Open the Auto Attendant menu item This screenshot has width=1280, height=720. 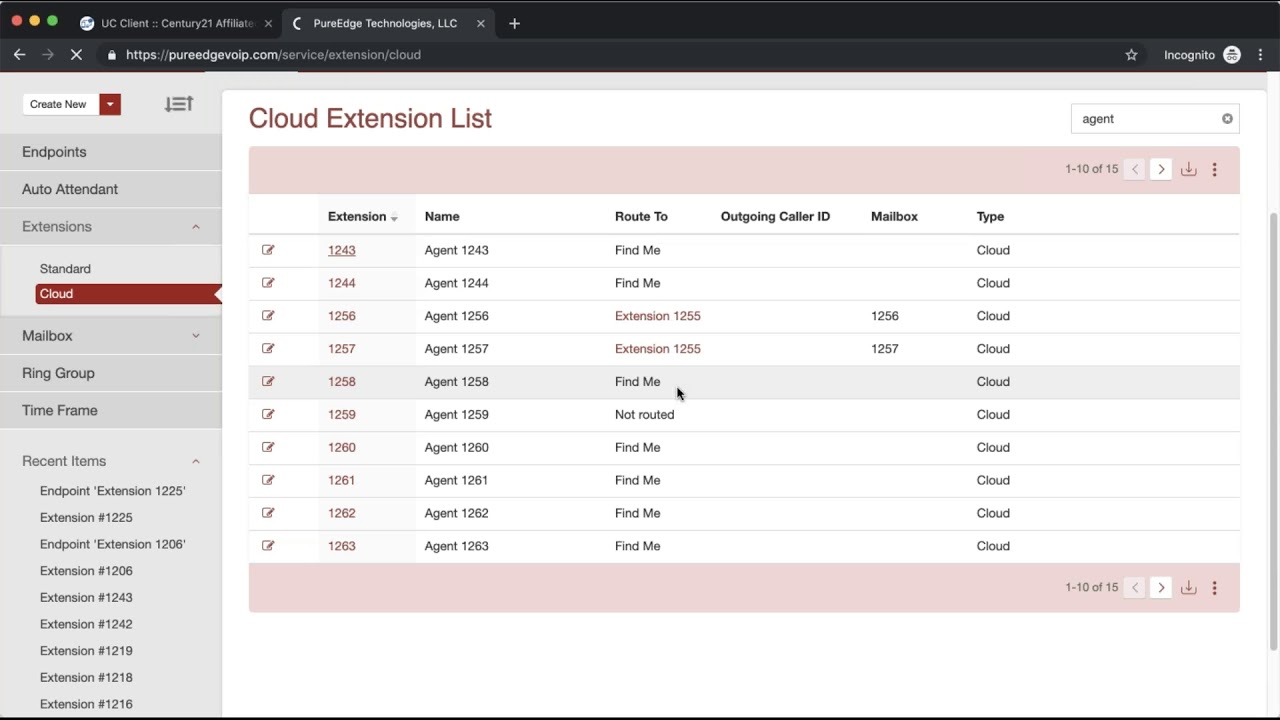[x=111, y=189]
